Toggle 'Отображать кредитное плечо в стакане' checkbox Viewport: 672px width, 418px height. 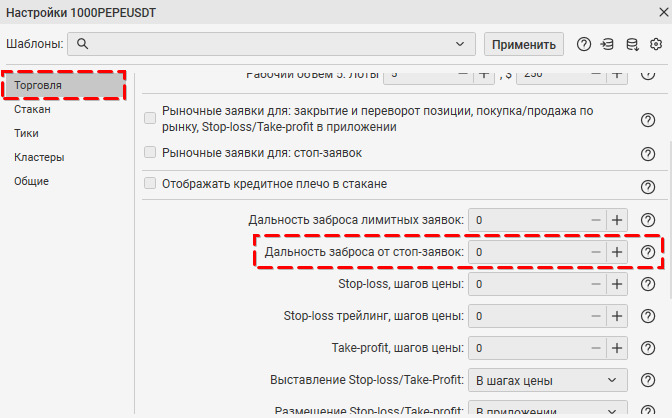(x=150, y=184)
